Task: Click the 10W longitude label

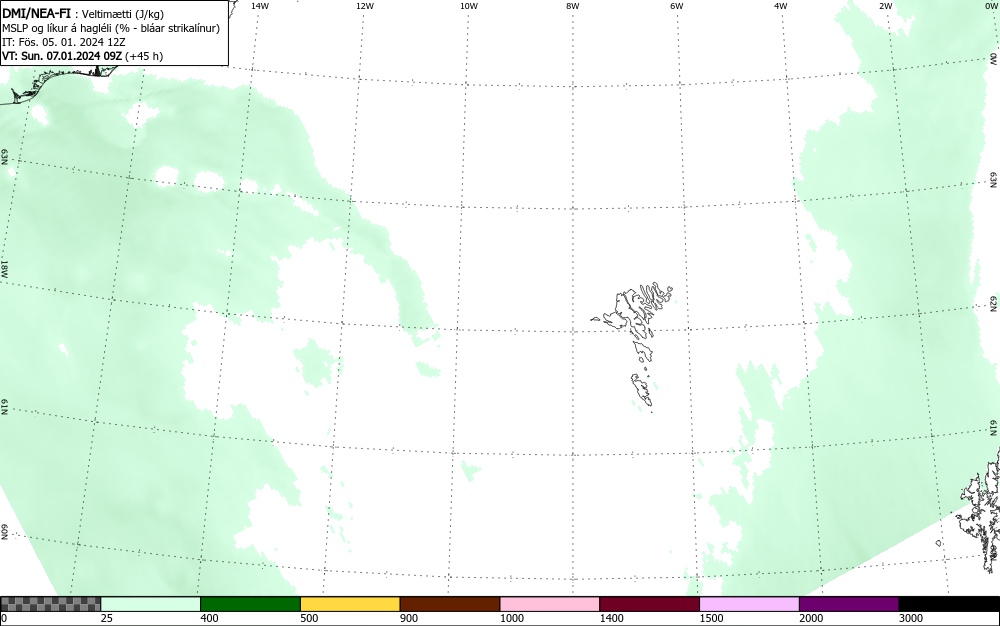Action: pyautogui.click(x=469, y=6)
